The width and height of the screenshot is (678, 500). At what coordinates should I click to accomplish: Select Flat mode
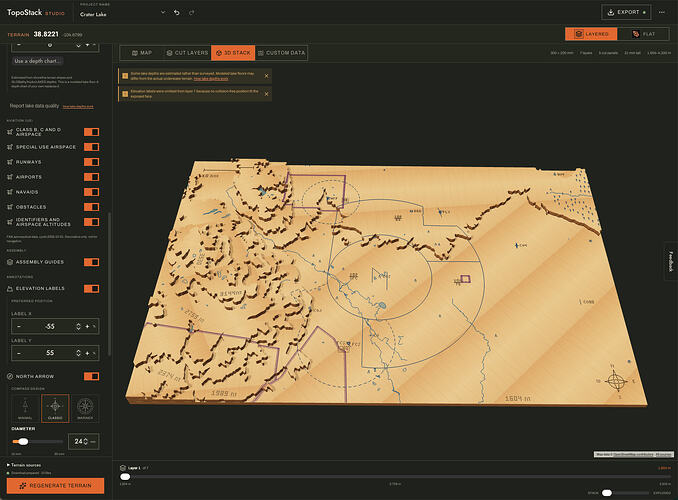pyautogui.click(x=643, y=34)
